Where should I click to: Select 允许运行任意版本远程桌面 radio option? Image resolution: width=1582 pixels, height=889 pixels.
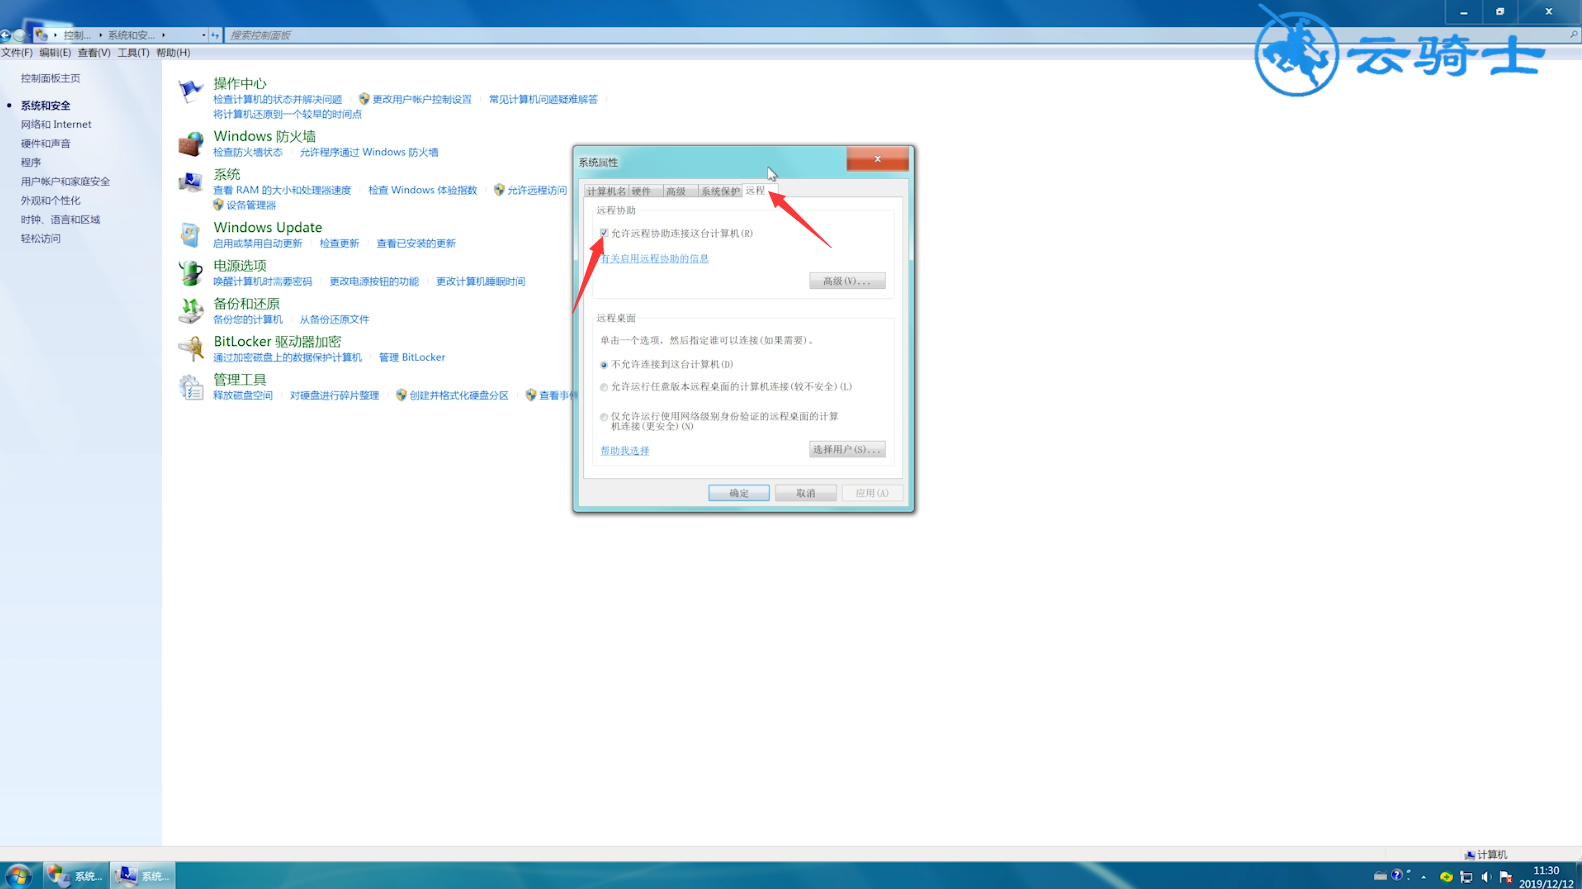click(604, 387)
